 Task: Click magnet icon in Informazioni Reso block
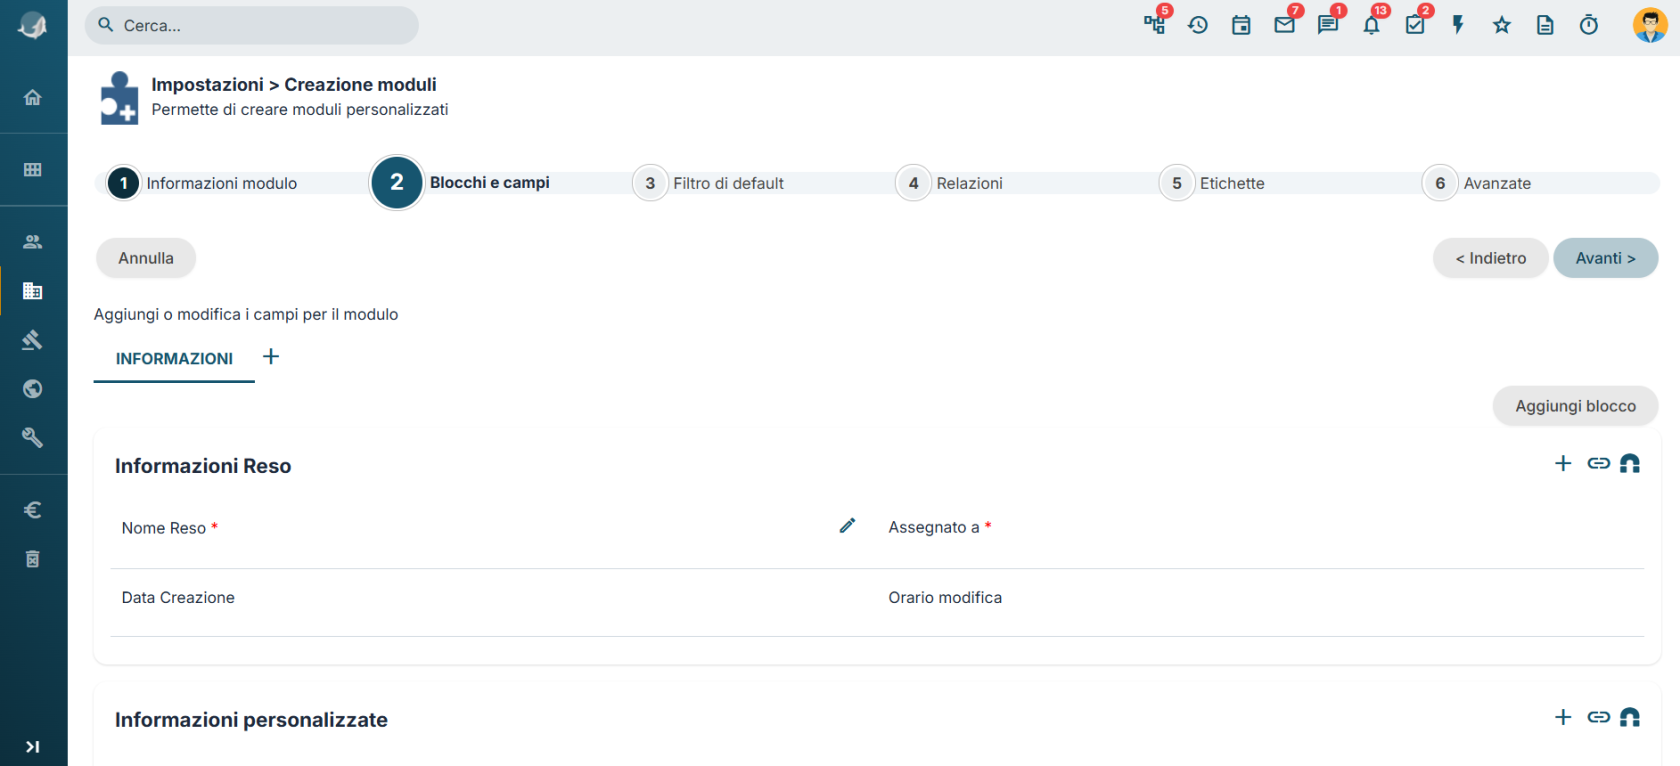[1630, 463]
